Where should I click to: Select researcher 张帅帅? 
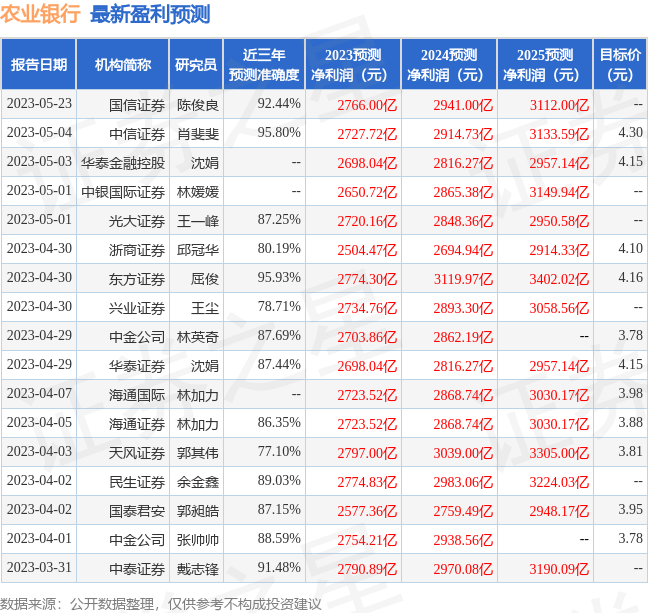pyautogui.click(x=198, y=540)
